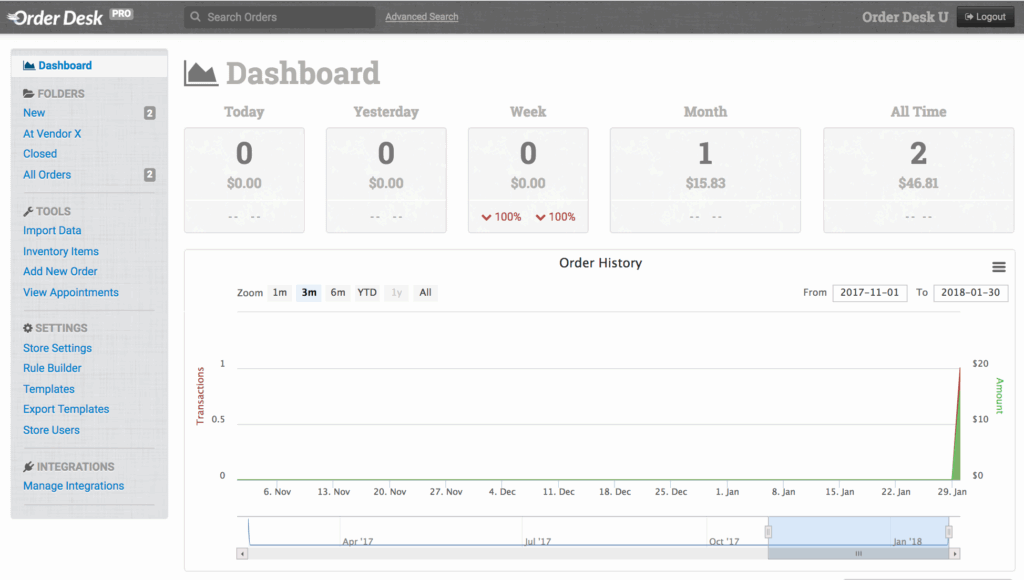Go to Rule Builder settings

(x=52, y=368)
